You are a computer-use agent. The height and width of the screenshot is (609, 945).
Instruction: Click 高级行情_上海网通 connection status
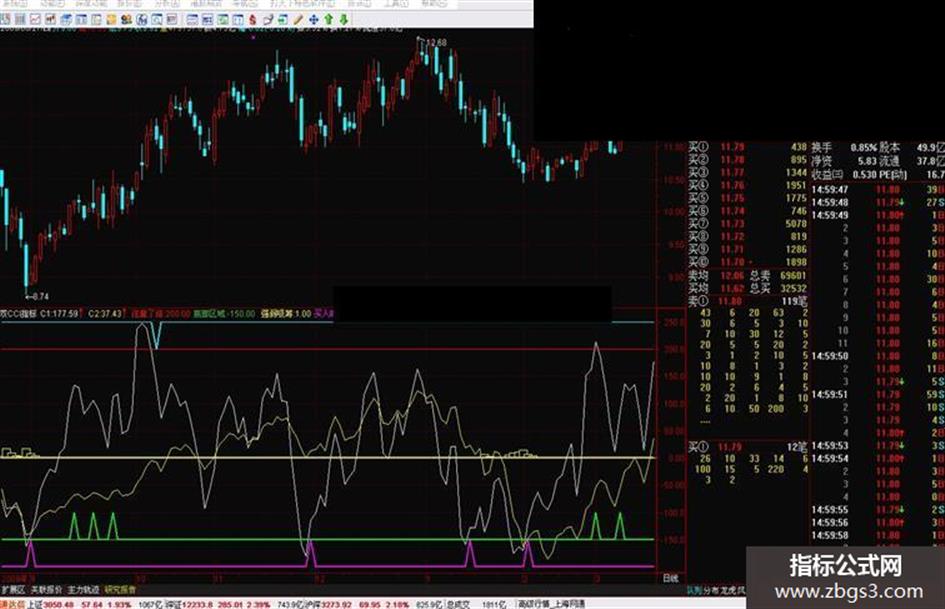tap(551, 604)
